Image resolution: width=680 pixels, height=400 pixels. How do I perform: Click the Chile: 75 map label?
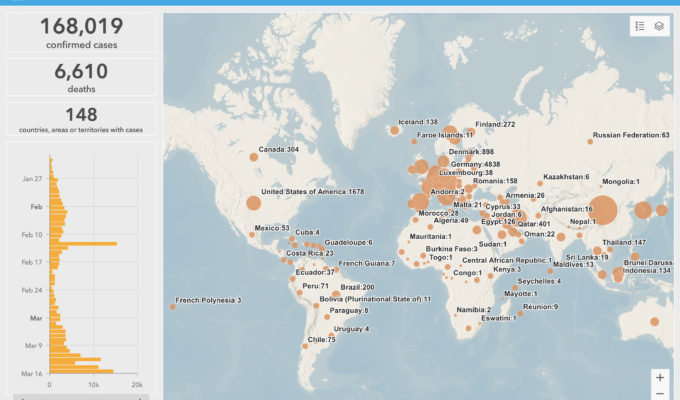(322, 340)
